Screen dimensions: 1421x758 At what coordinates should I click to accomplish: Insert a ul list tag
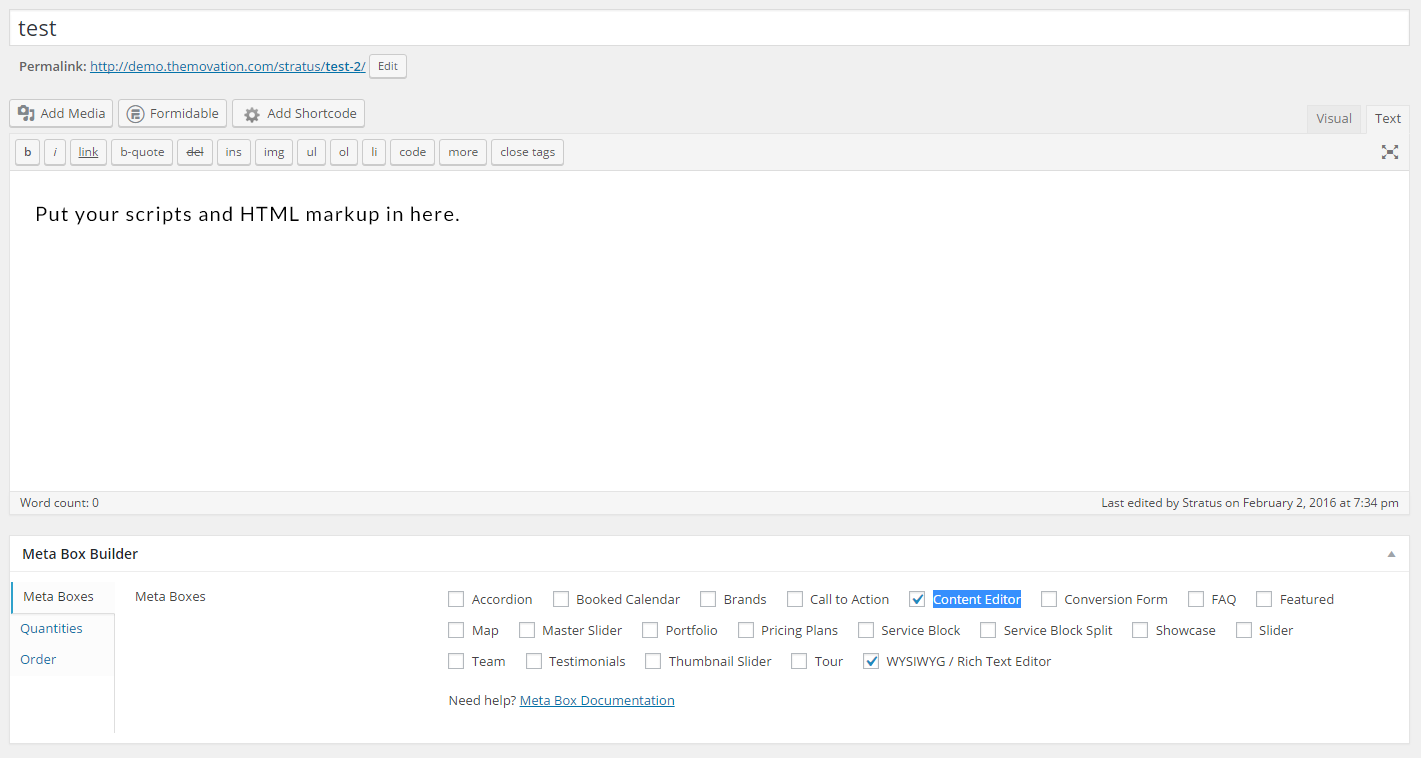point(312,152)
